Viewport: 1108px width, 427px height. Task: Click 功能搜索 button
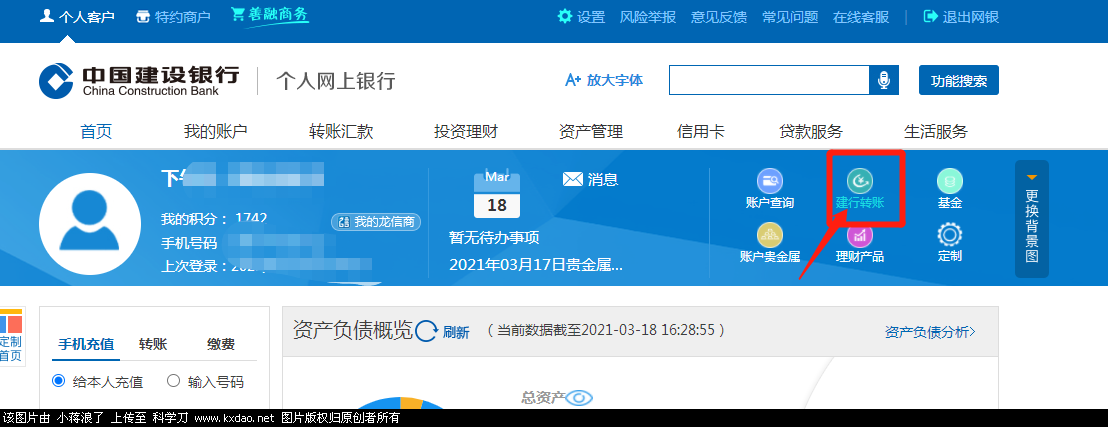[959, 80]
